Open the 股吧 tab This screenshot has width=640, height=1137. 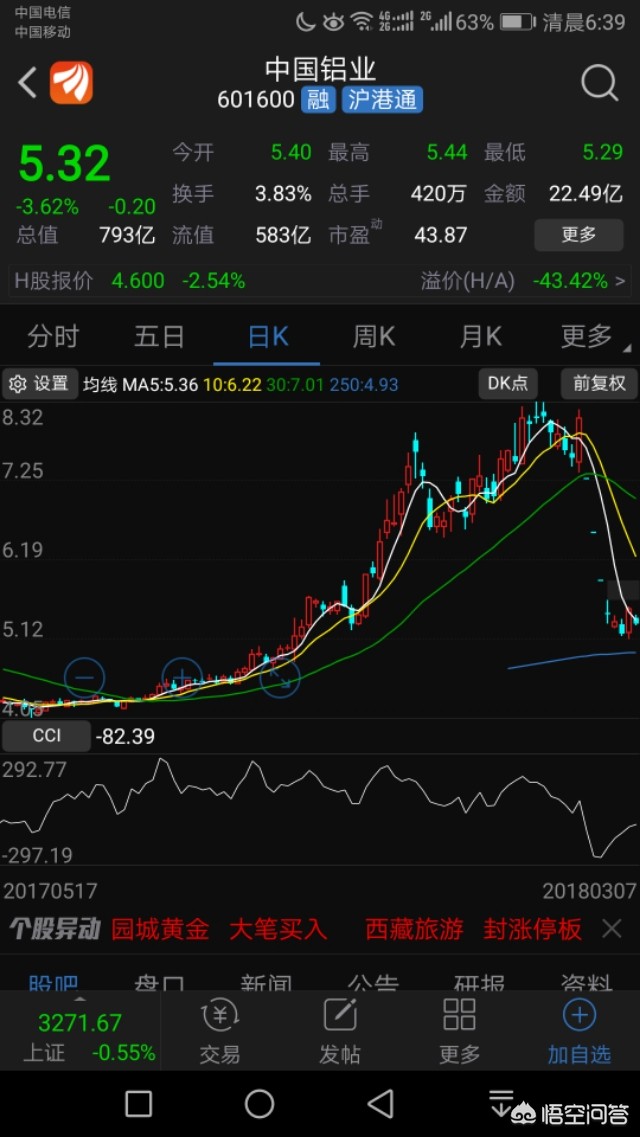pos(54,982)
